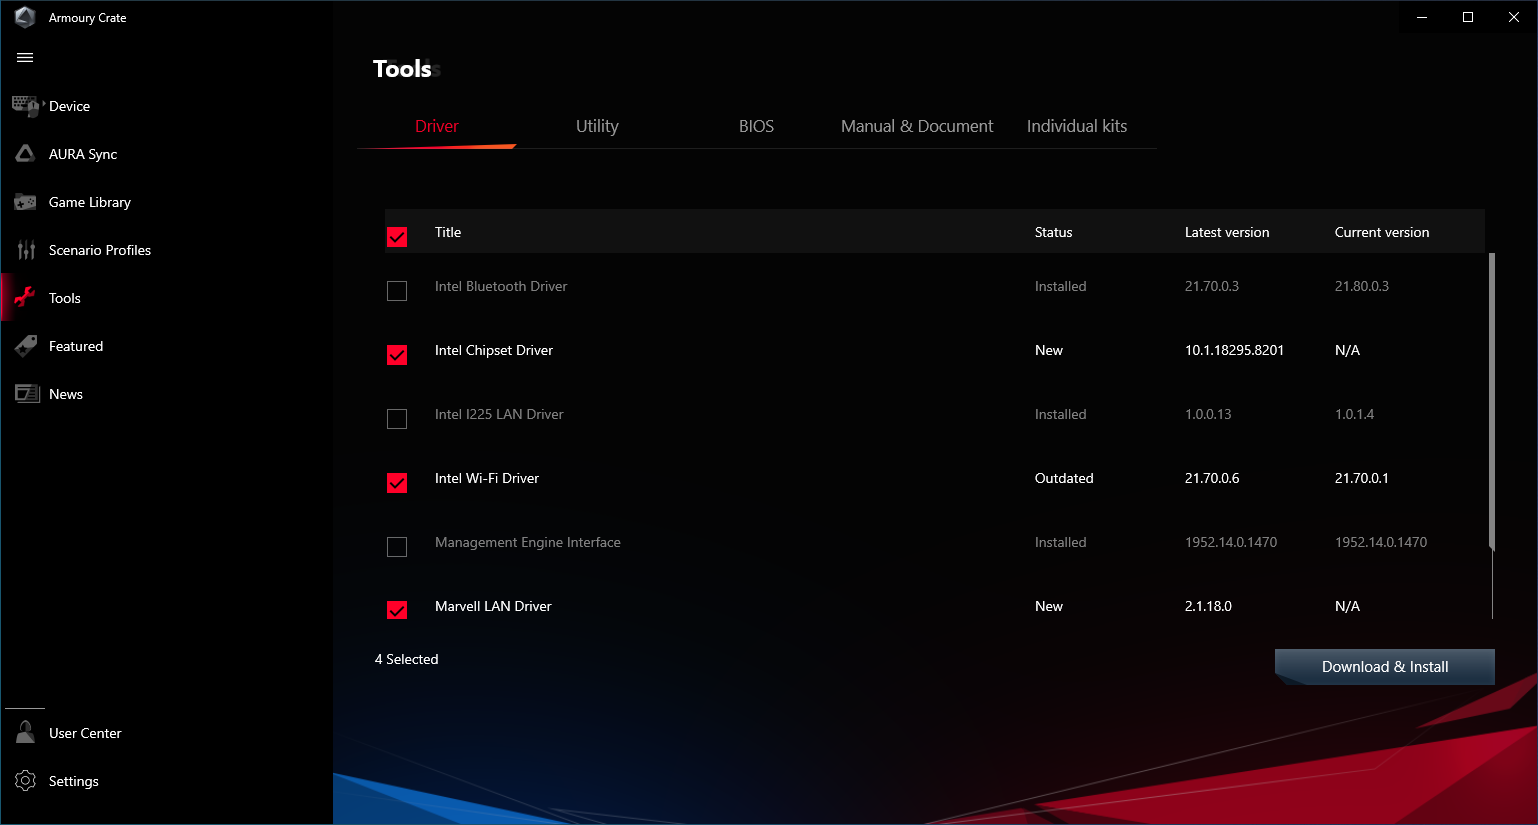Open the News label
Image resolution: width=1538 pixels, height=825 pixels.
coord(66,394)
